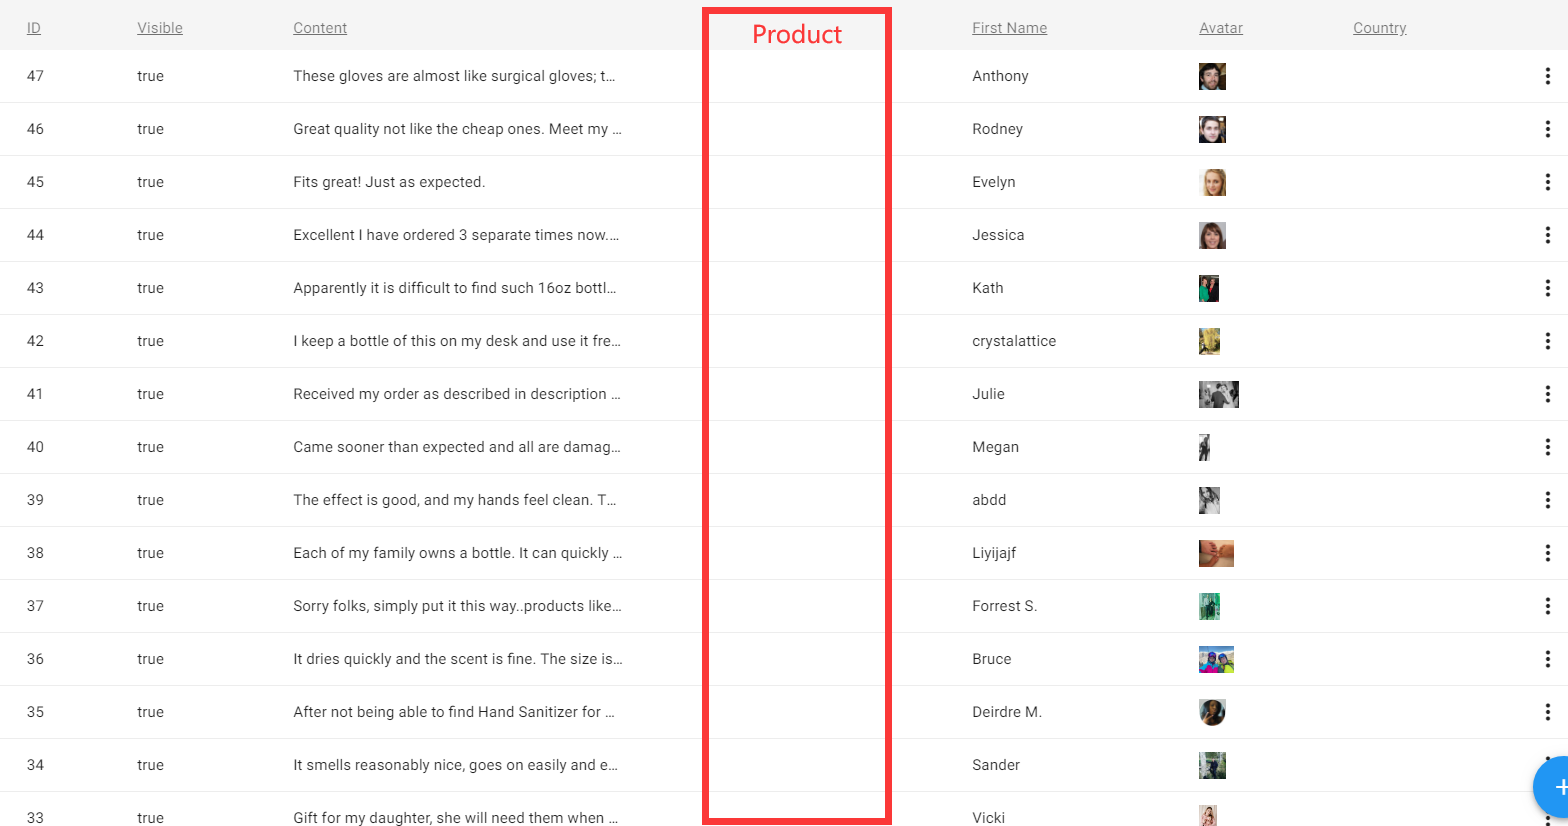The image size is (1568, 826).
Task: Sort the table by ID column
Action: click(34, 28)
